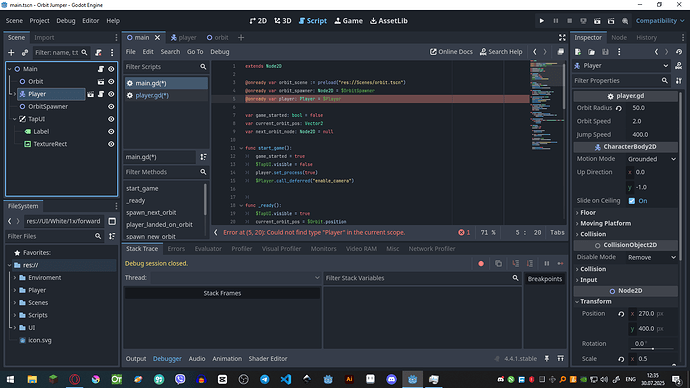Switch to the Errors debugger tab
Screen dimensions: 690x388
pos(176,249)
